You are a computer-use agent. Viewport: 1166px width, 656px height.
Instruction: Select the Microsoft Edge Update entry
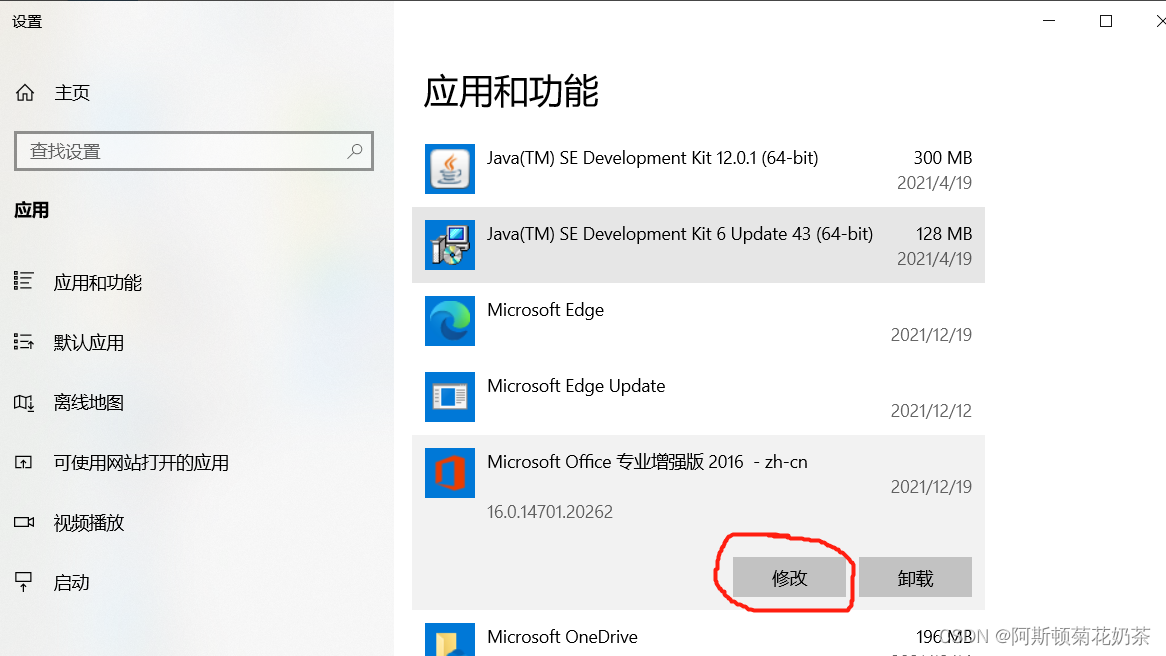pos(698,397)
